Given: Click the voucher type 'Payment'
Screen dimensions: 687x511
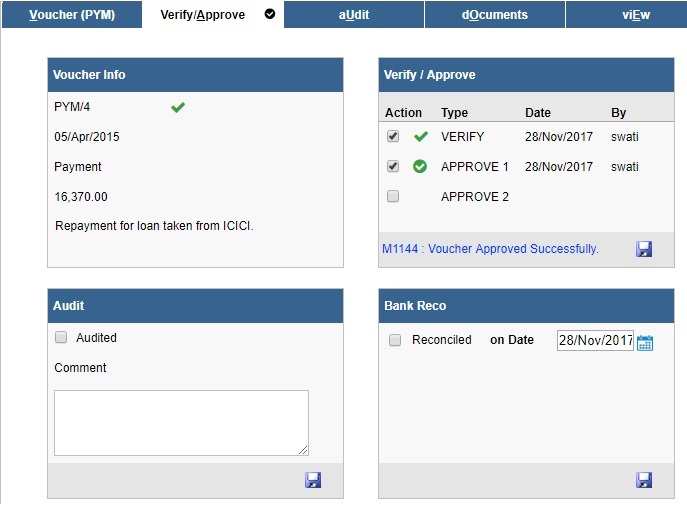Looking at the screenshot, I should (x=78, y=167).
